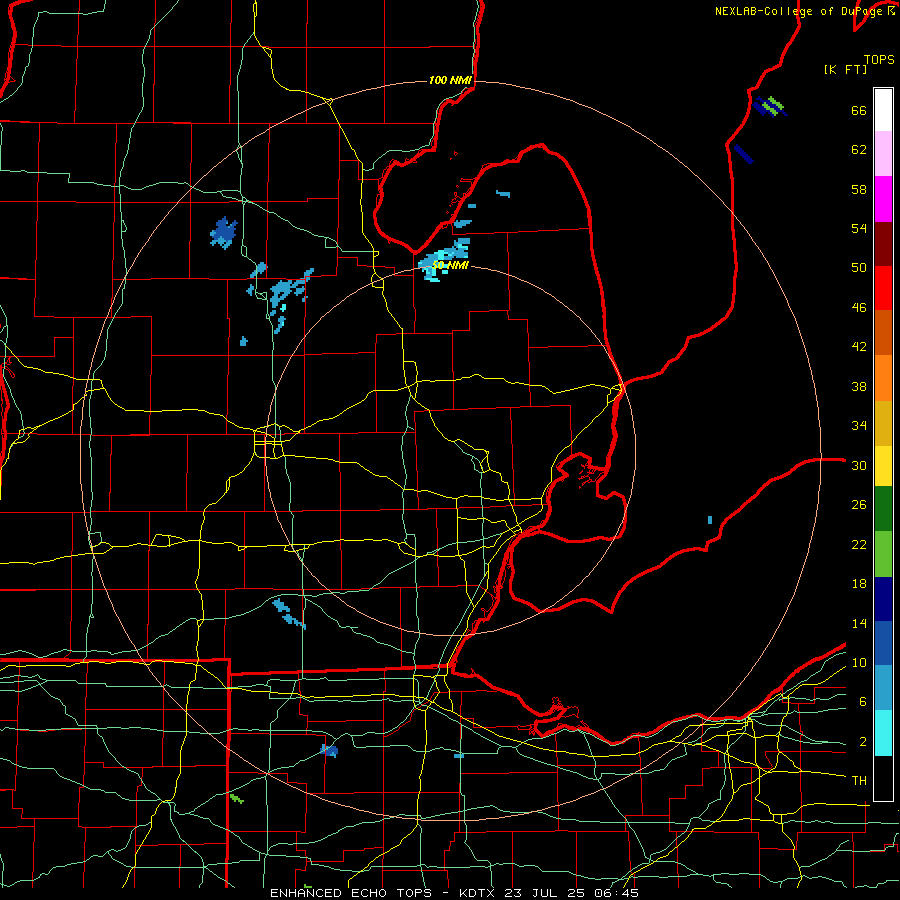Click the TH legend label
Image resolution: width=900 pixels, height=900 pixels.
pos(859,781)
